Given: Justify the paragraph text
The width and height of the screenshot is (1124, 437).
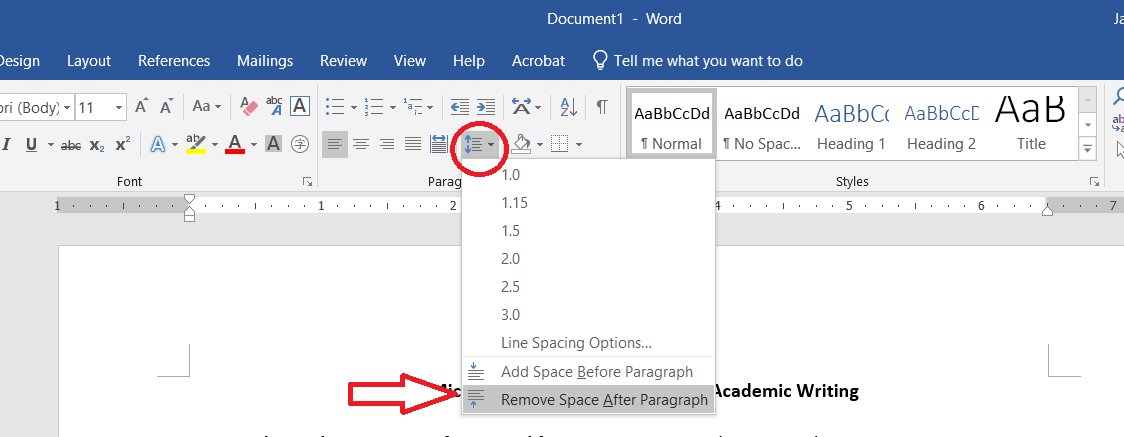Looking at the screenshot, I should (x=413, y=145).
